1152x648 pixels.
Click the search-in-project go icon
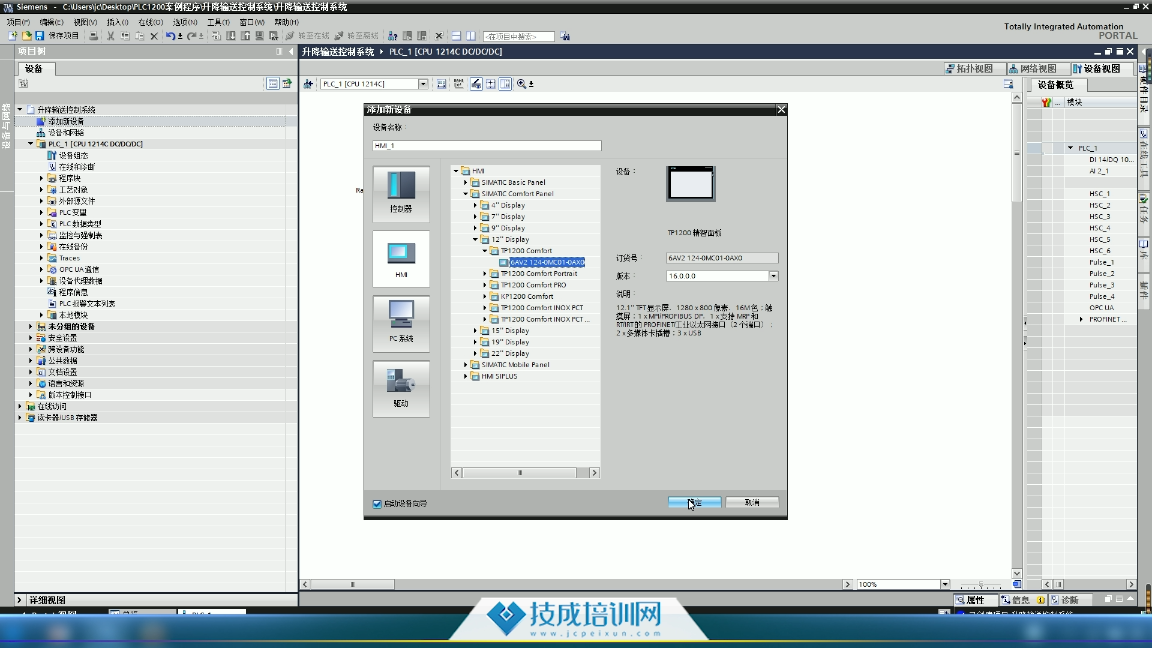coord(565,35)
